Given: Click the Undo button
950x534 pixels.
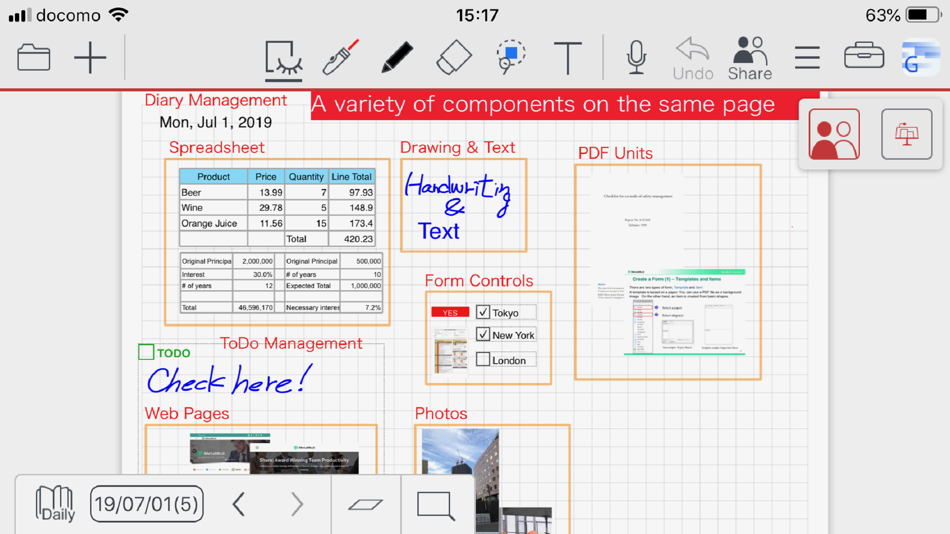Looking at the screenshot, I should pyautogui.click(x=693, y=59).
